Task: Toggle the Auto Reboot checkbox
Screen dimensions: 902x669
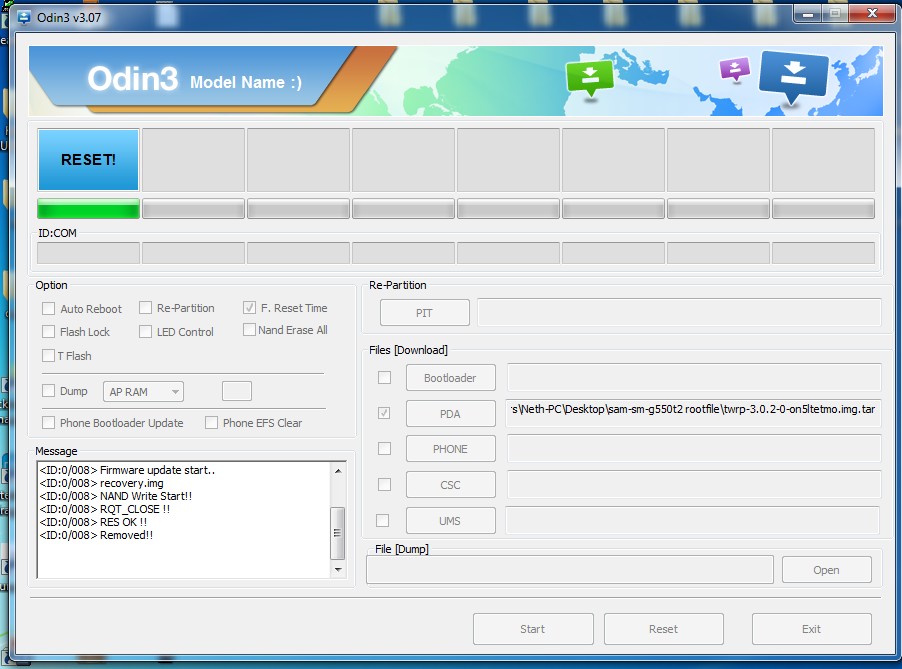Action: [48, 309]
